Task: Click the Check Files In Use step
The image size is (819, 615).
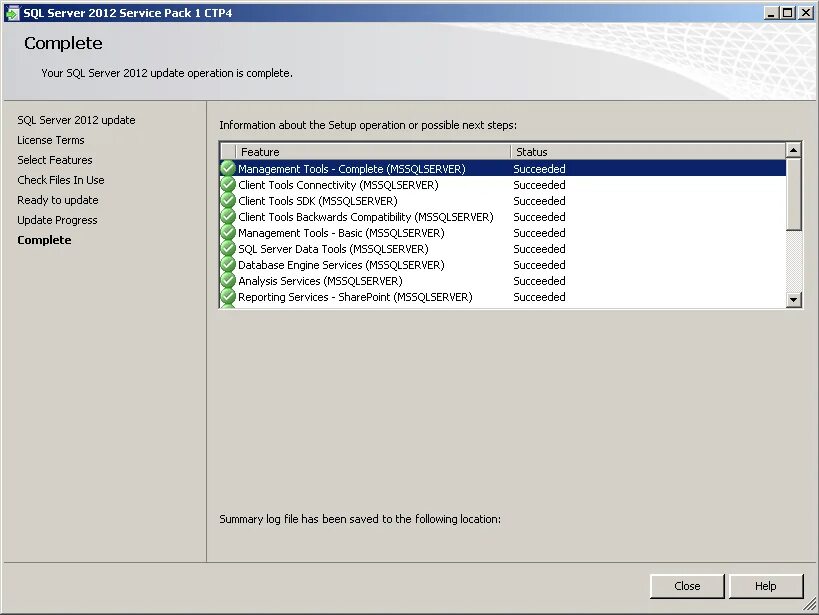Action: [61, 180]
